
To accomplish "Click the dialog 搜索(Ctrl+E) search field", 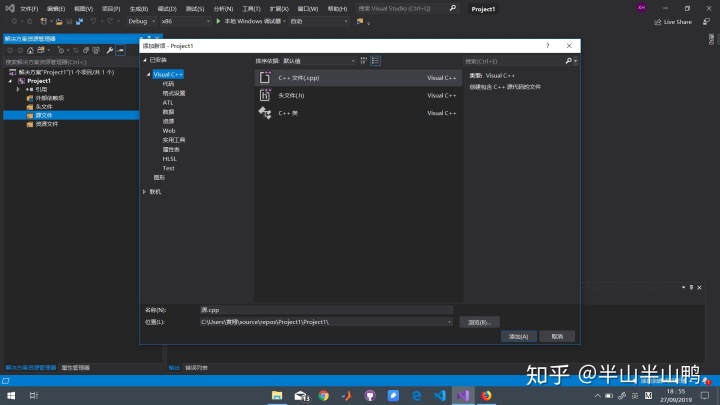I will (x=513, y=61).
